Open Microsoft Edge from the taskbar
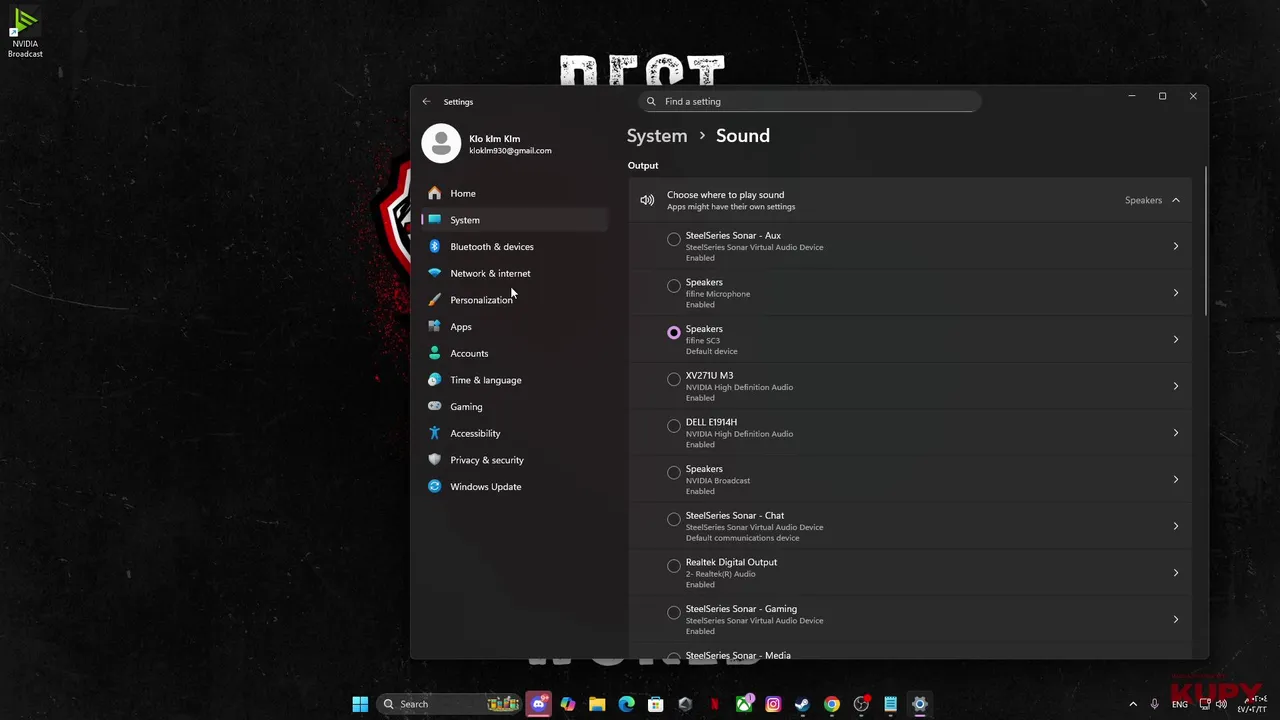1280x720 pixels. pyautogui.click(x=626, y=704)
